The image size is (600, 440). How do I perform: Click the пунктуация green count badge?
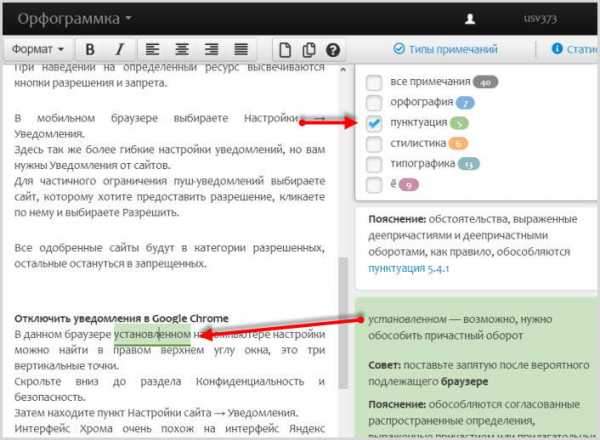(x=459, y=124)
